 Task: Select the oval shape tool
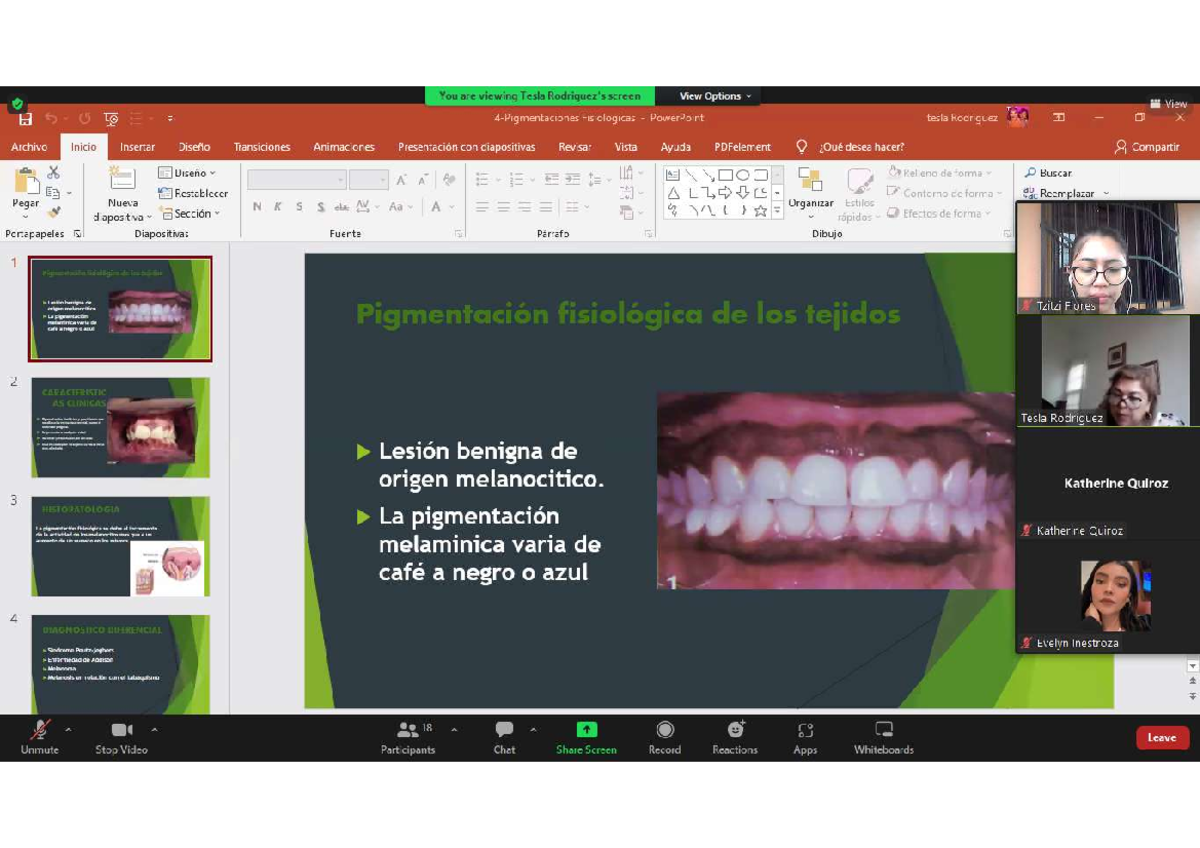[742, 175]
